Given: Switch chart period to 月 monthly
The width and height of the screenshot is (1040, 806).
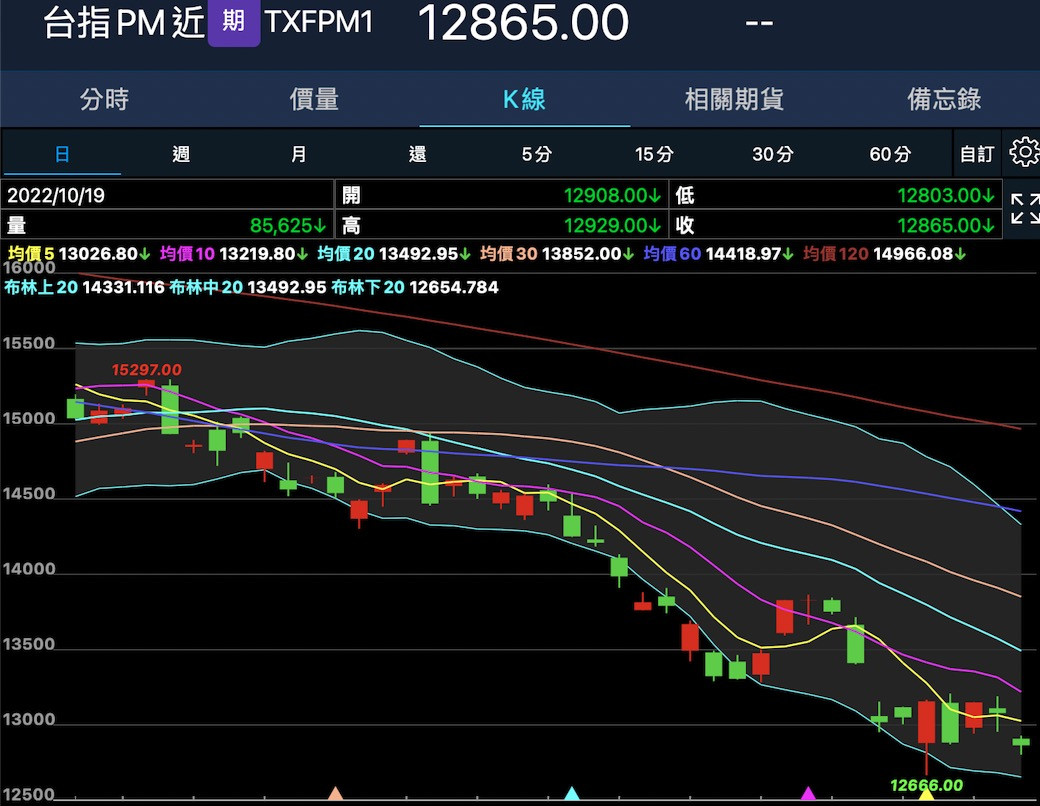Looking at the screenshot, I should (299, 154).
